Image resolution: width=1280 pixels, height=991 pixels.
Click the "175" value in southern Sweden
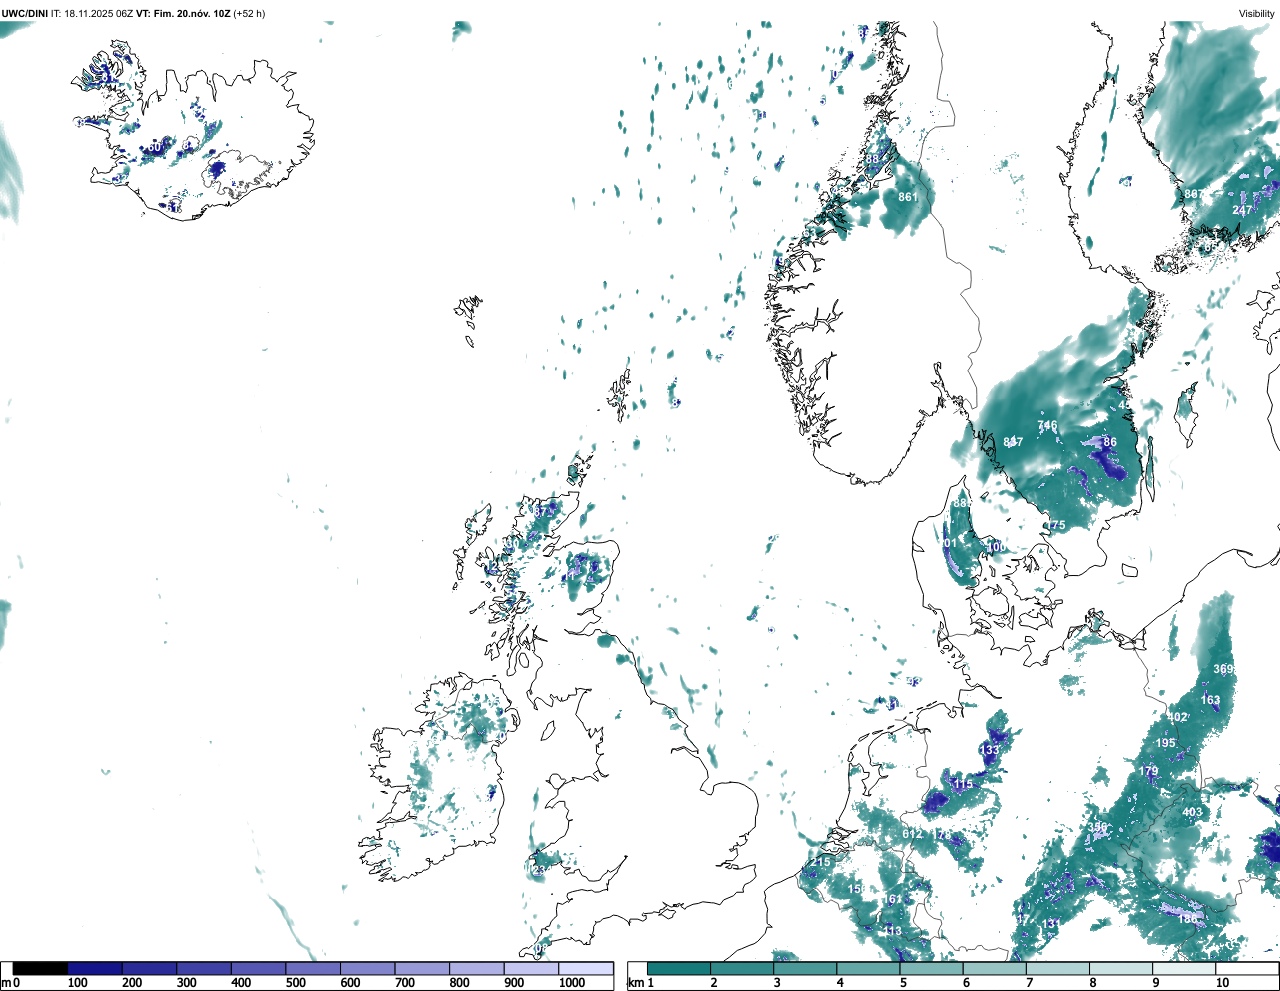click(1056, 526)
